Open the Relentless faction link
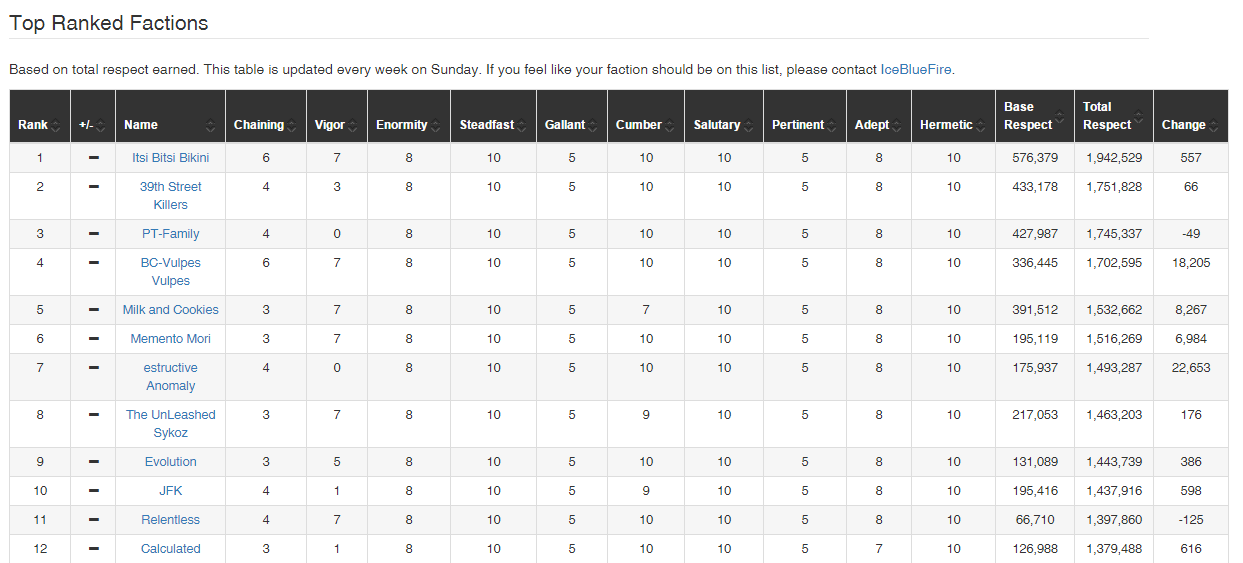This screenshot has height=563, width=1243. (170, 520)
